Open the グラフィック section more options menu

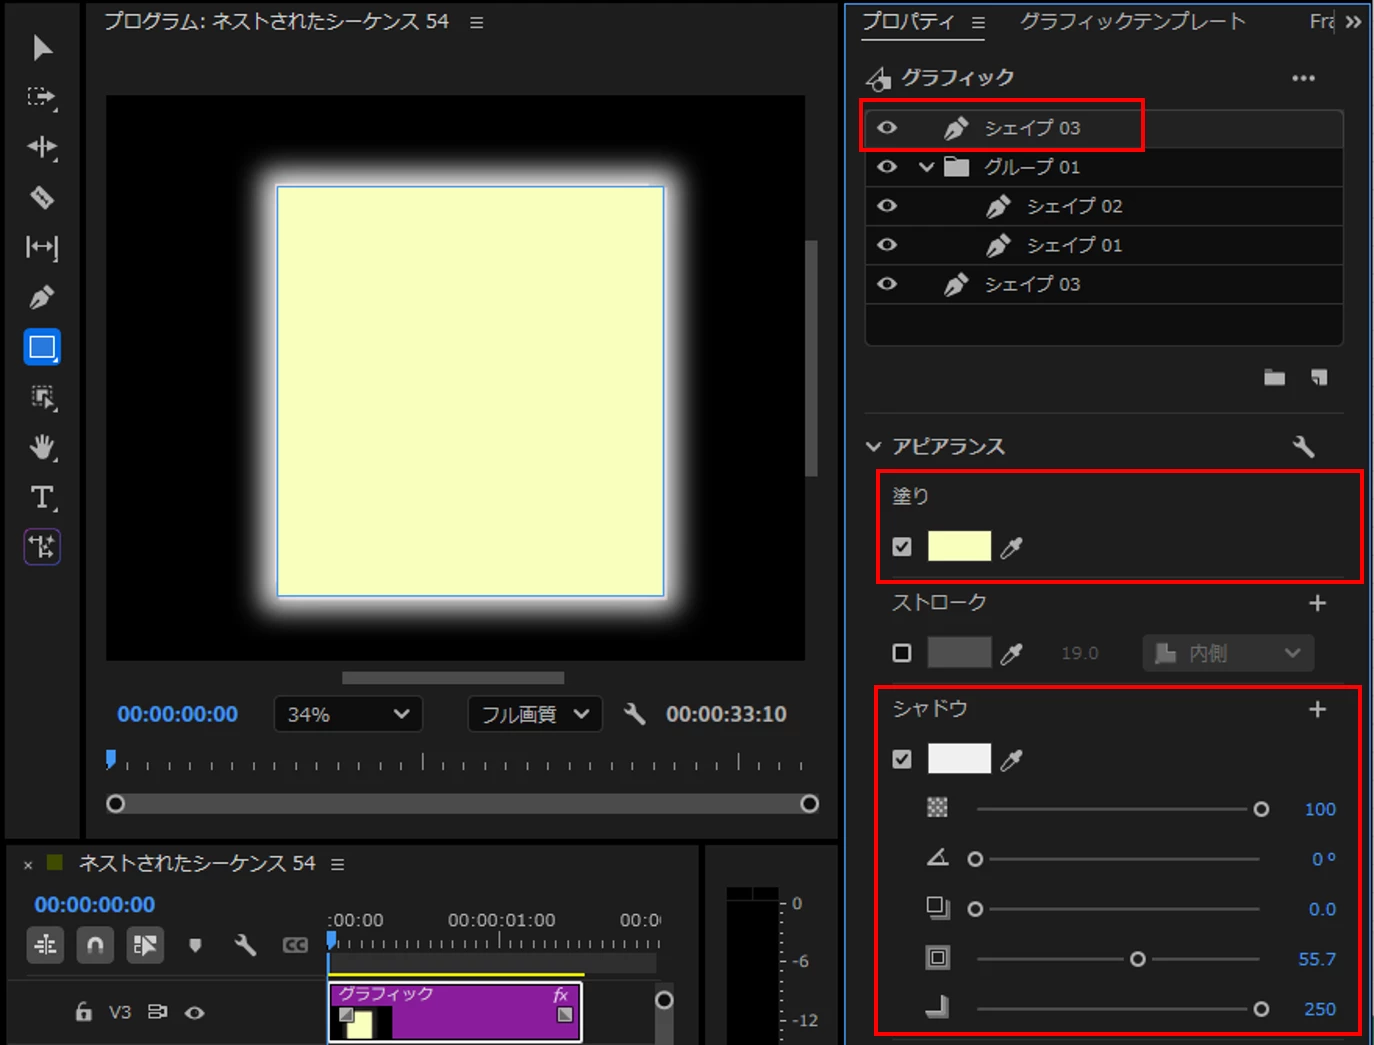point(1303,78)
